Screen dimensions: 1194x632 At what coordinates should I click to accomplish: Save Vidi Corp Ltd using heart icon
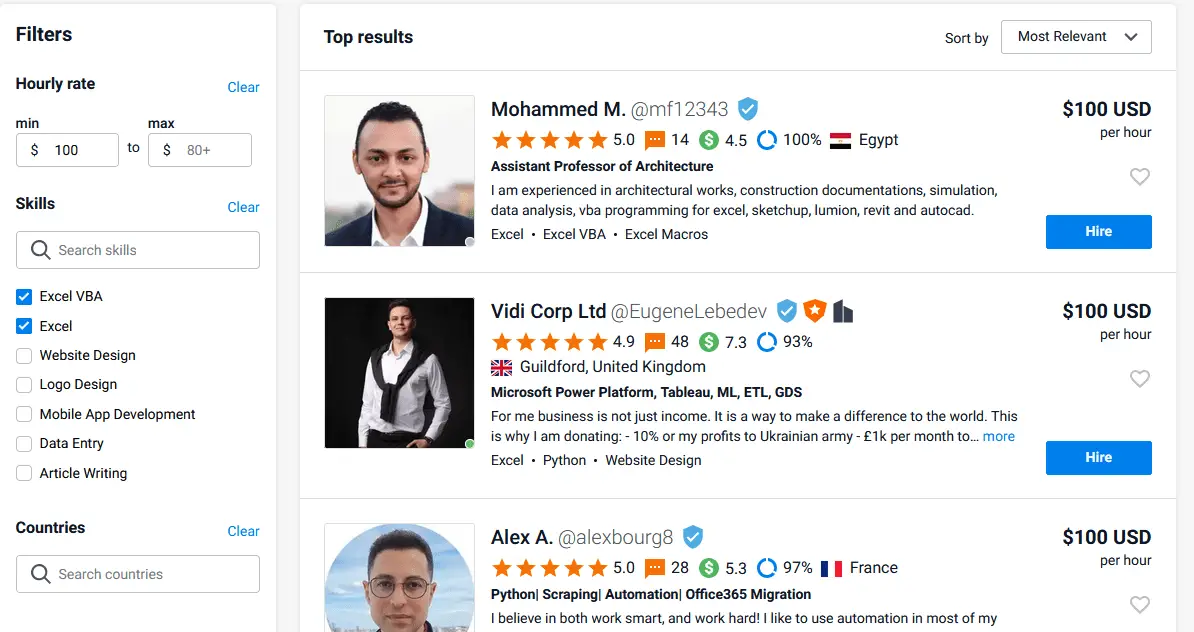[1139, 379]
